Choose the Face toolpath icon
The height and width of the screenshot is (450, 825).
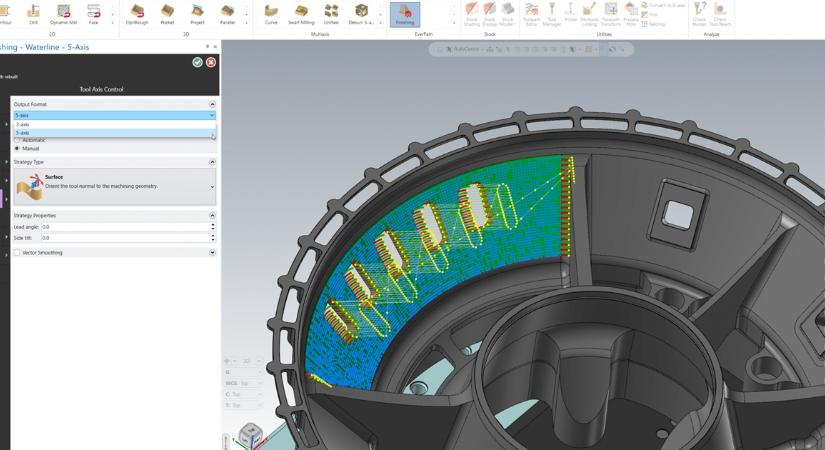coord(93,14)
